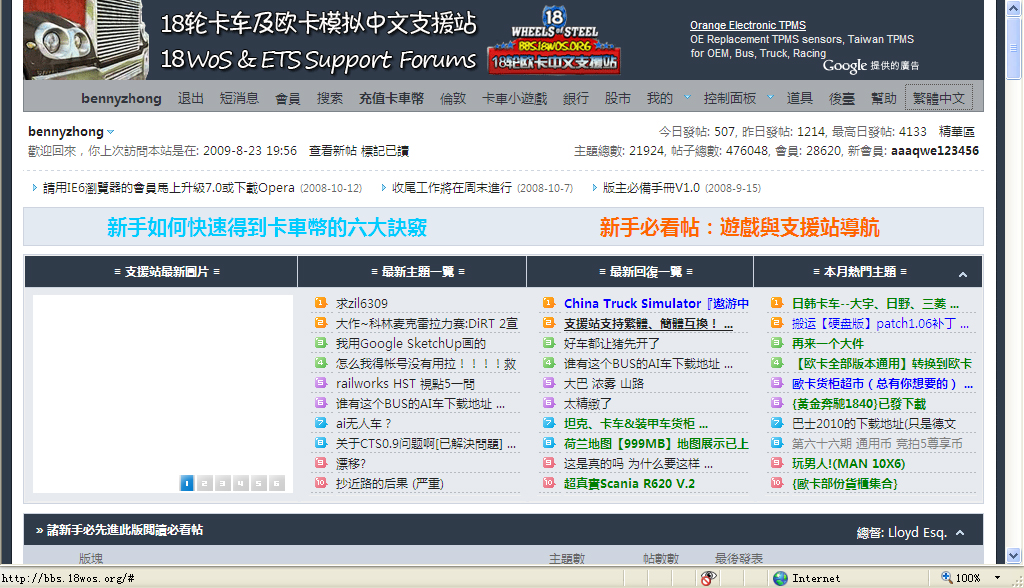The image size is (1024, 588).
Task: Go to 銀行 in the navigation bar
Action: pos(576,98)
